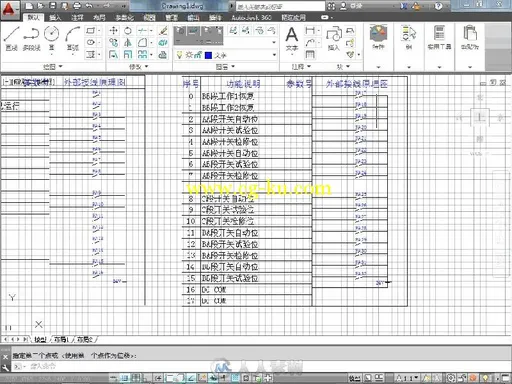Image resolution: width=512 pixels, height=384 pixels.
Task: Click the Properties (特性) panel button
Action: pos(378,37)
